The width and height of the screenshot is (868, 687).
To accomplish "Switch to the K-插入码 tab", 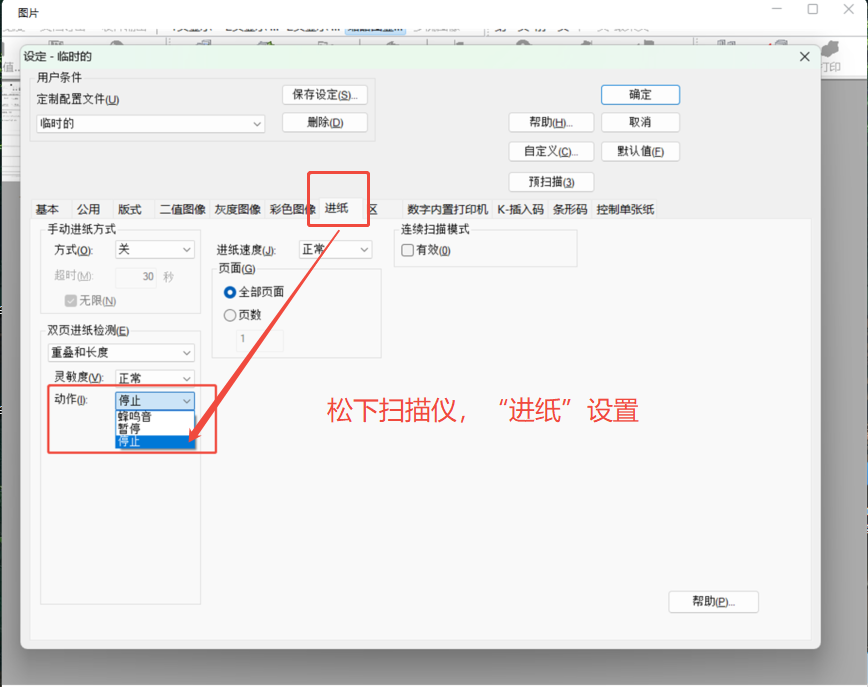I will [x=520, y=209].
